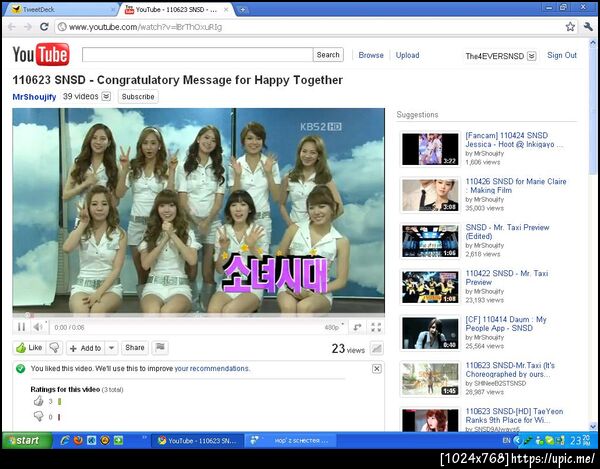This screenshot has width=600, height=469.
Task: Reload the page with refresh icon
Action: 44,27
